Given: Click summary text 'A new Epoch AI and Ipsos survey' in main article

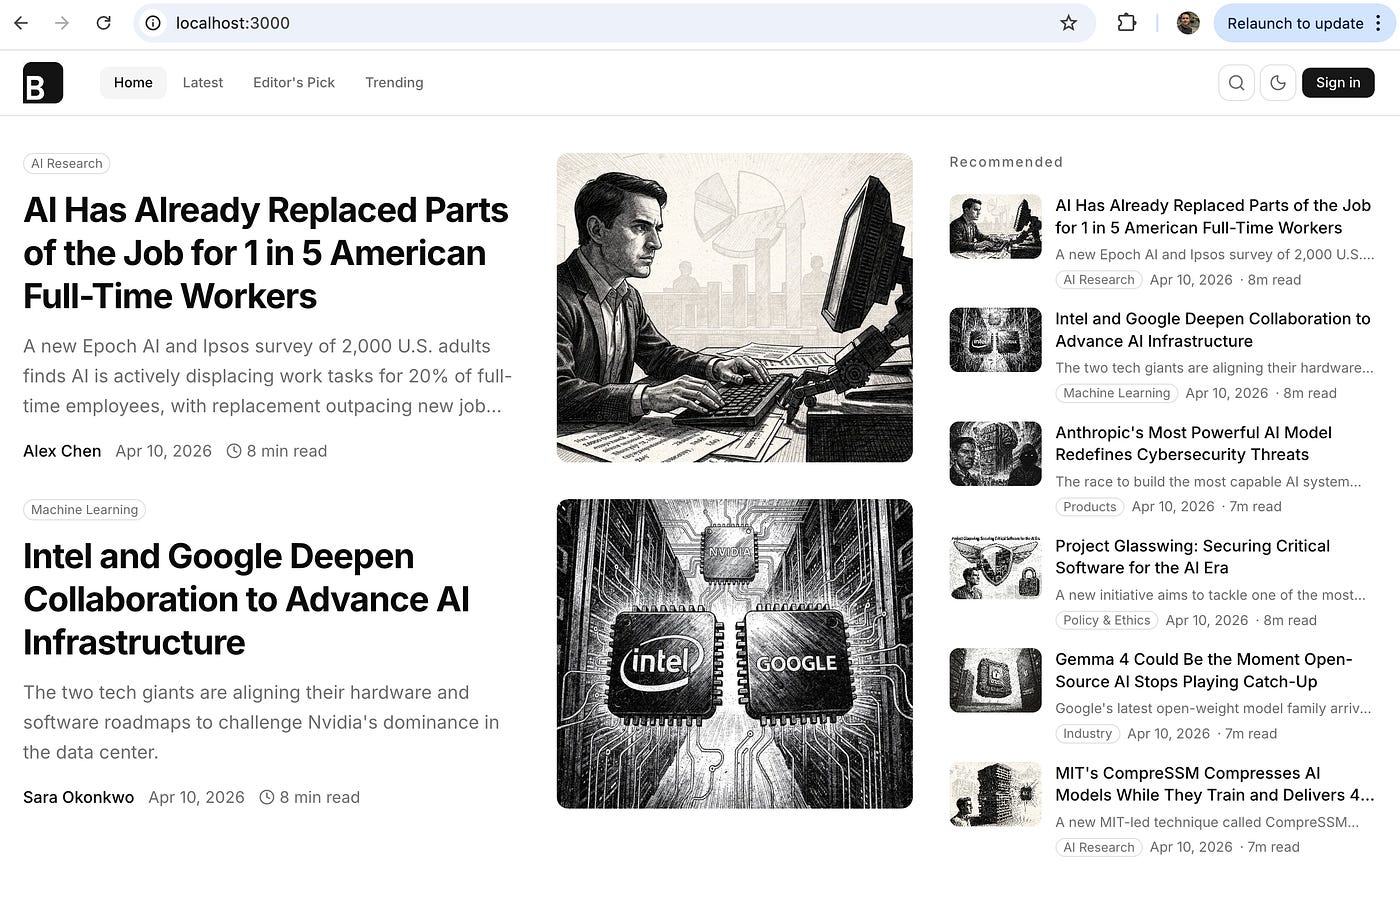Looking at the screenshot, I should tap(267, 376).
